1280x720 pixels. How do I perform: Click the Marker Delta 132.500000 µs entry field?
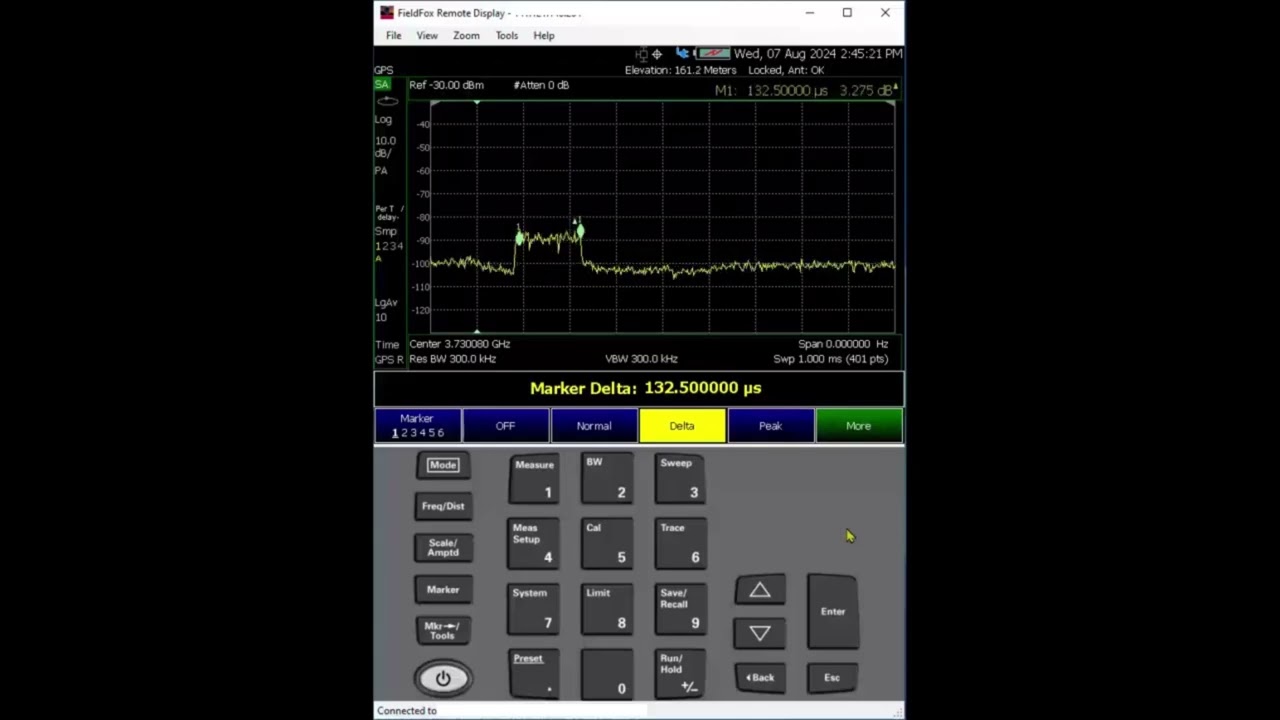640,388
